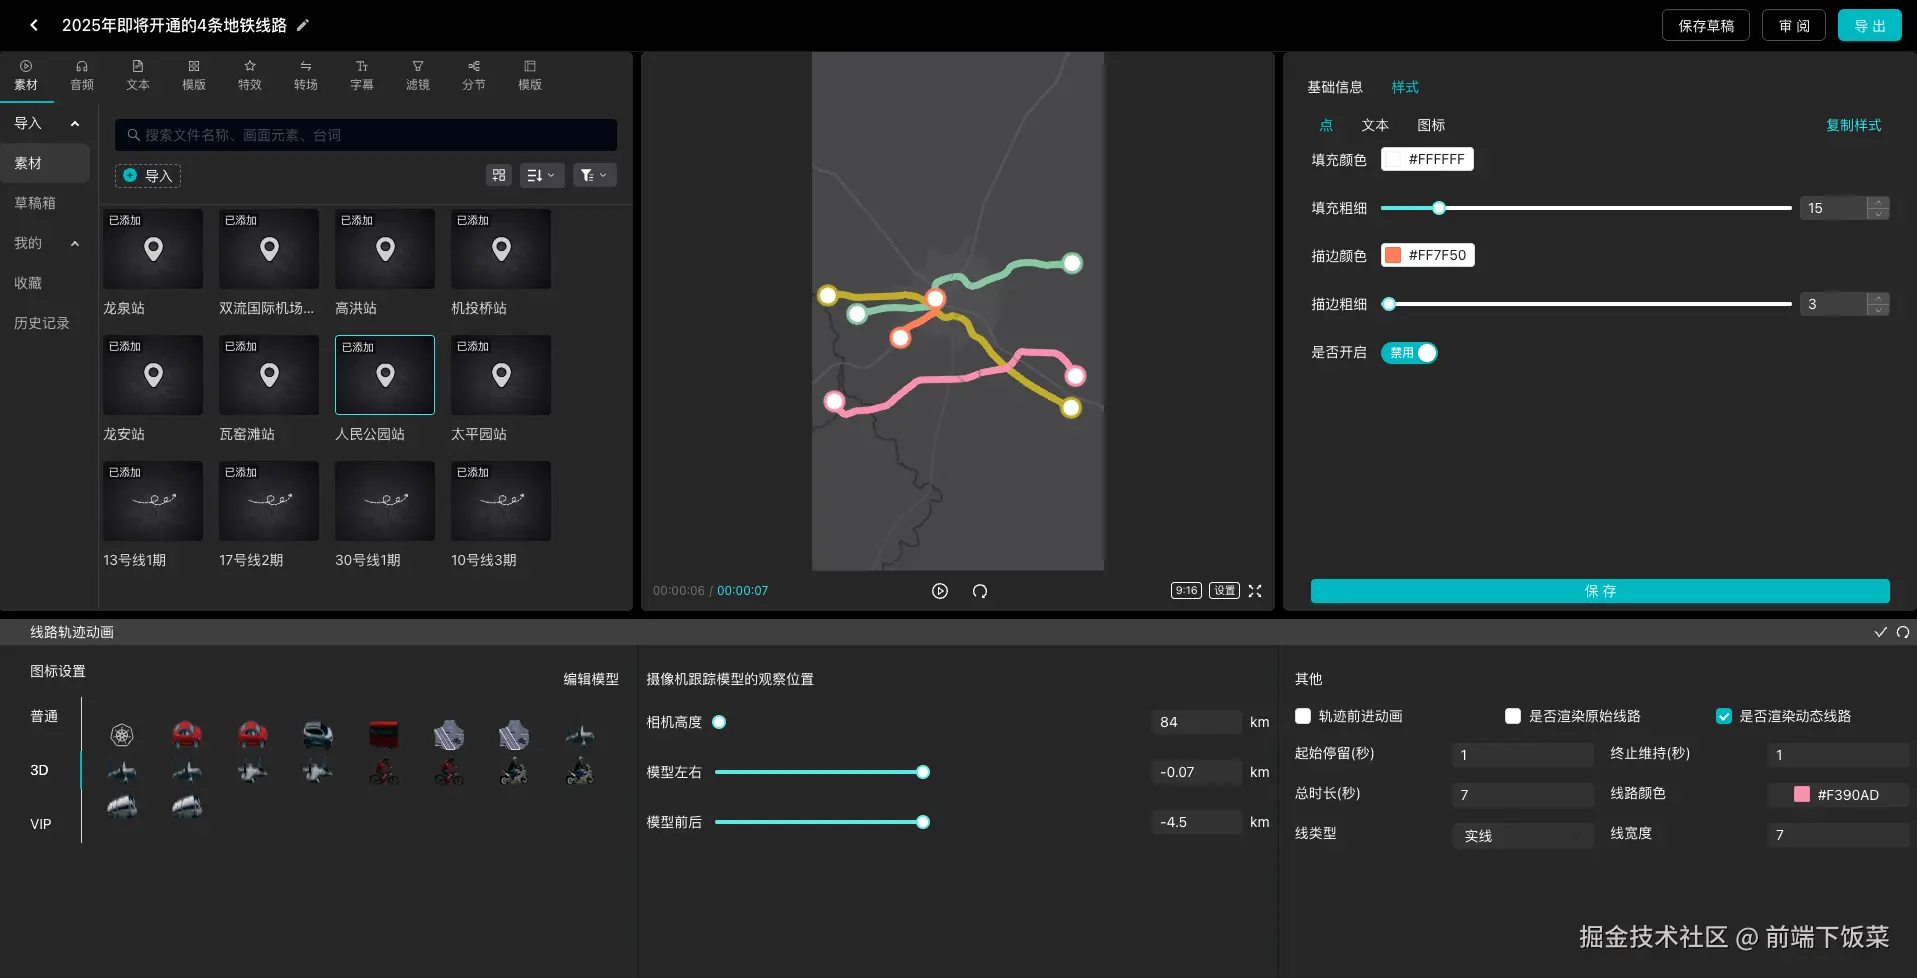Open the 字幕 subtitles tool
Image resolution: width=1917 pixels, height=978 pixels.
(362, 75)
